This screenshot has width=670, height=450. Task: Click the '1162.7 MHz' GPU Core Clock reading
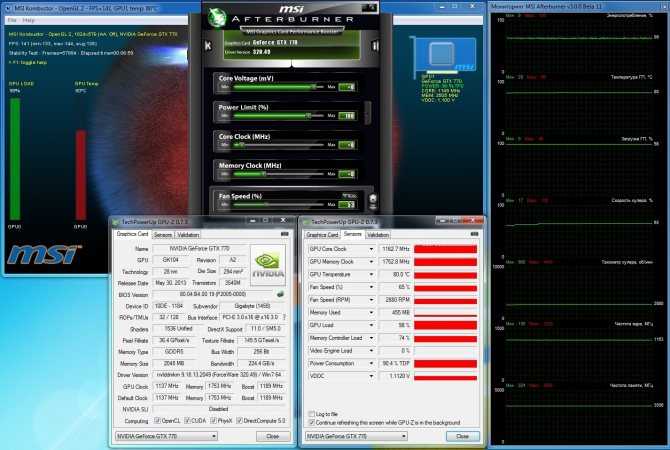[x=395, y=249]
